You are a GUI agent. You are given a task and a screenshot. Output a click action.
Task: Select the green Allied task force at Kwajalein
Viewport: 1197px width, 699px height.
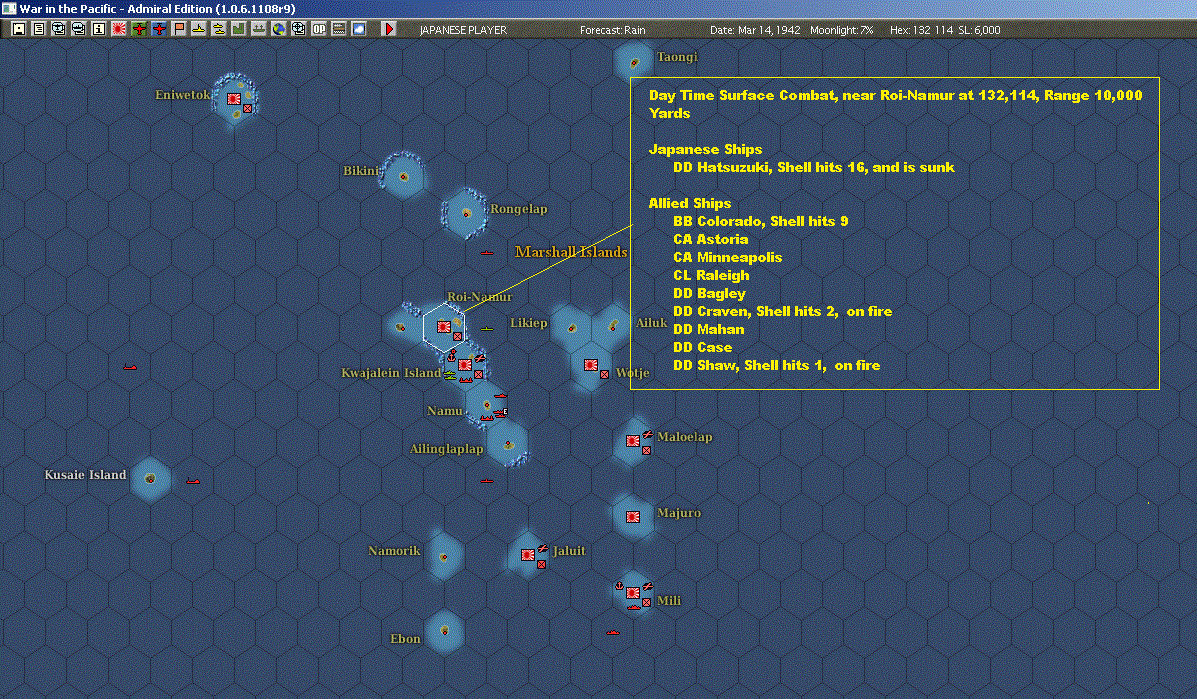point(450,375)
